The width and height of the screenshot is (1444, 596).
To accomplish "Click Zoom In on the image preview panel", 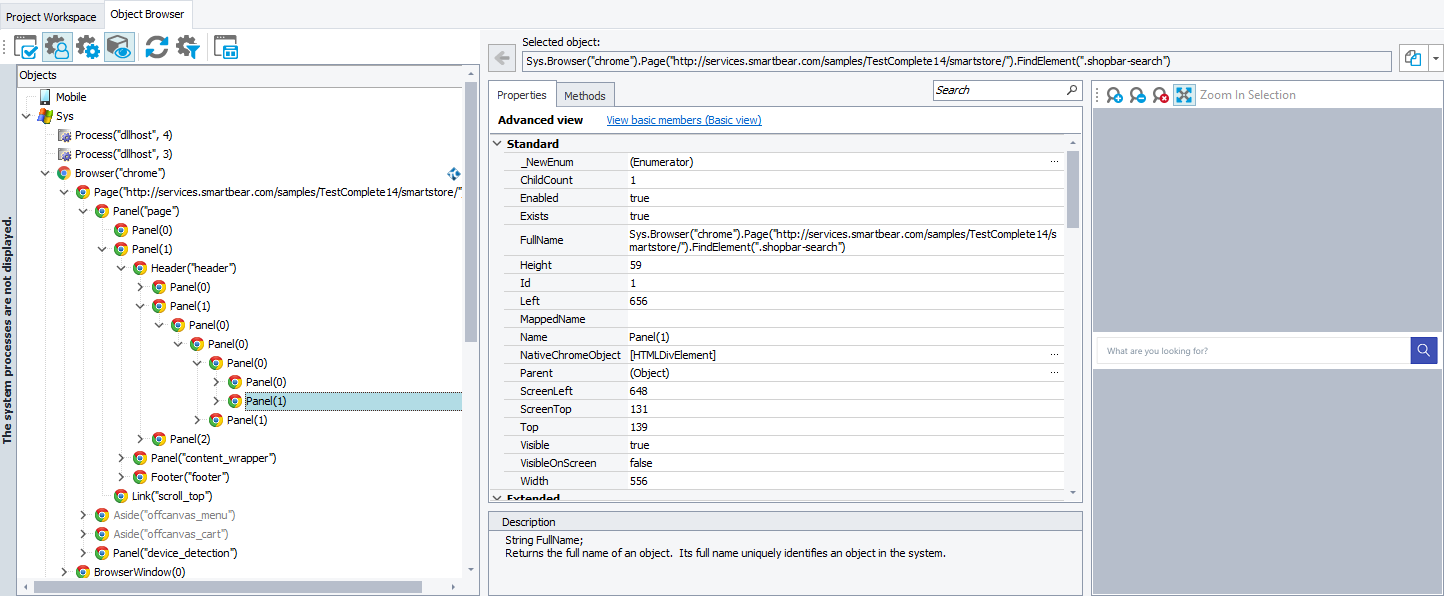I will pyautogui.click(x=1113, y=94).
